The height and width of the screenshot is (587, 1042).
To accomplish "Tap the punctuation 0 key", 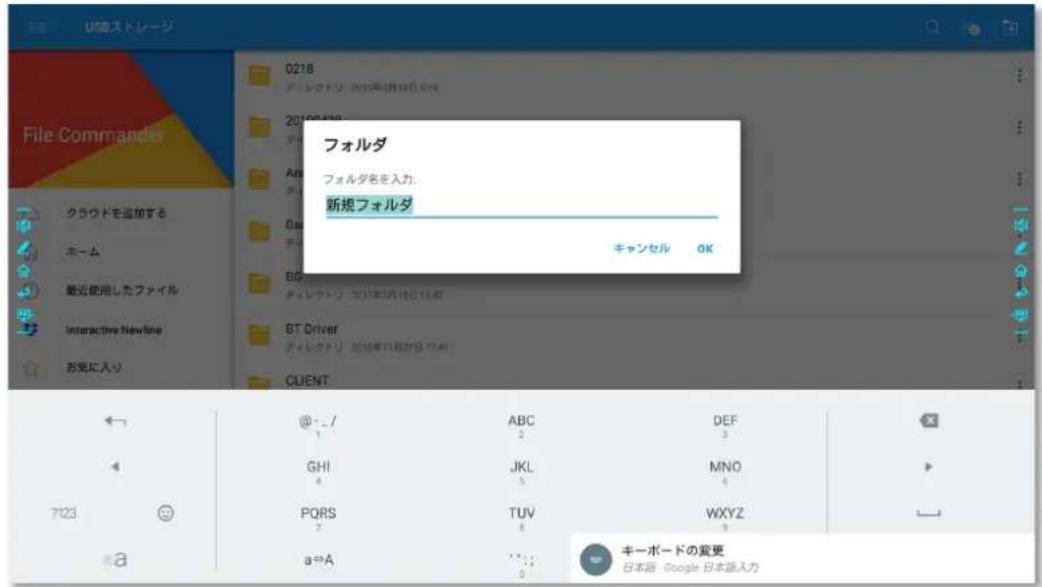I will tap(522, 564).
